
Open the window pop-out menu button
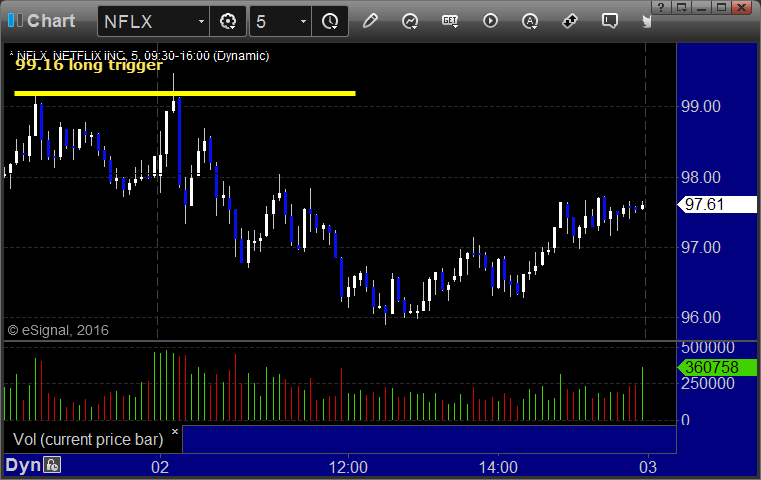coord(681,7)
